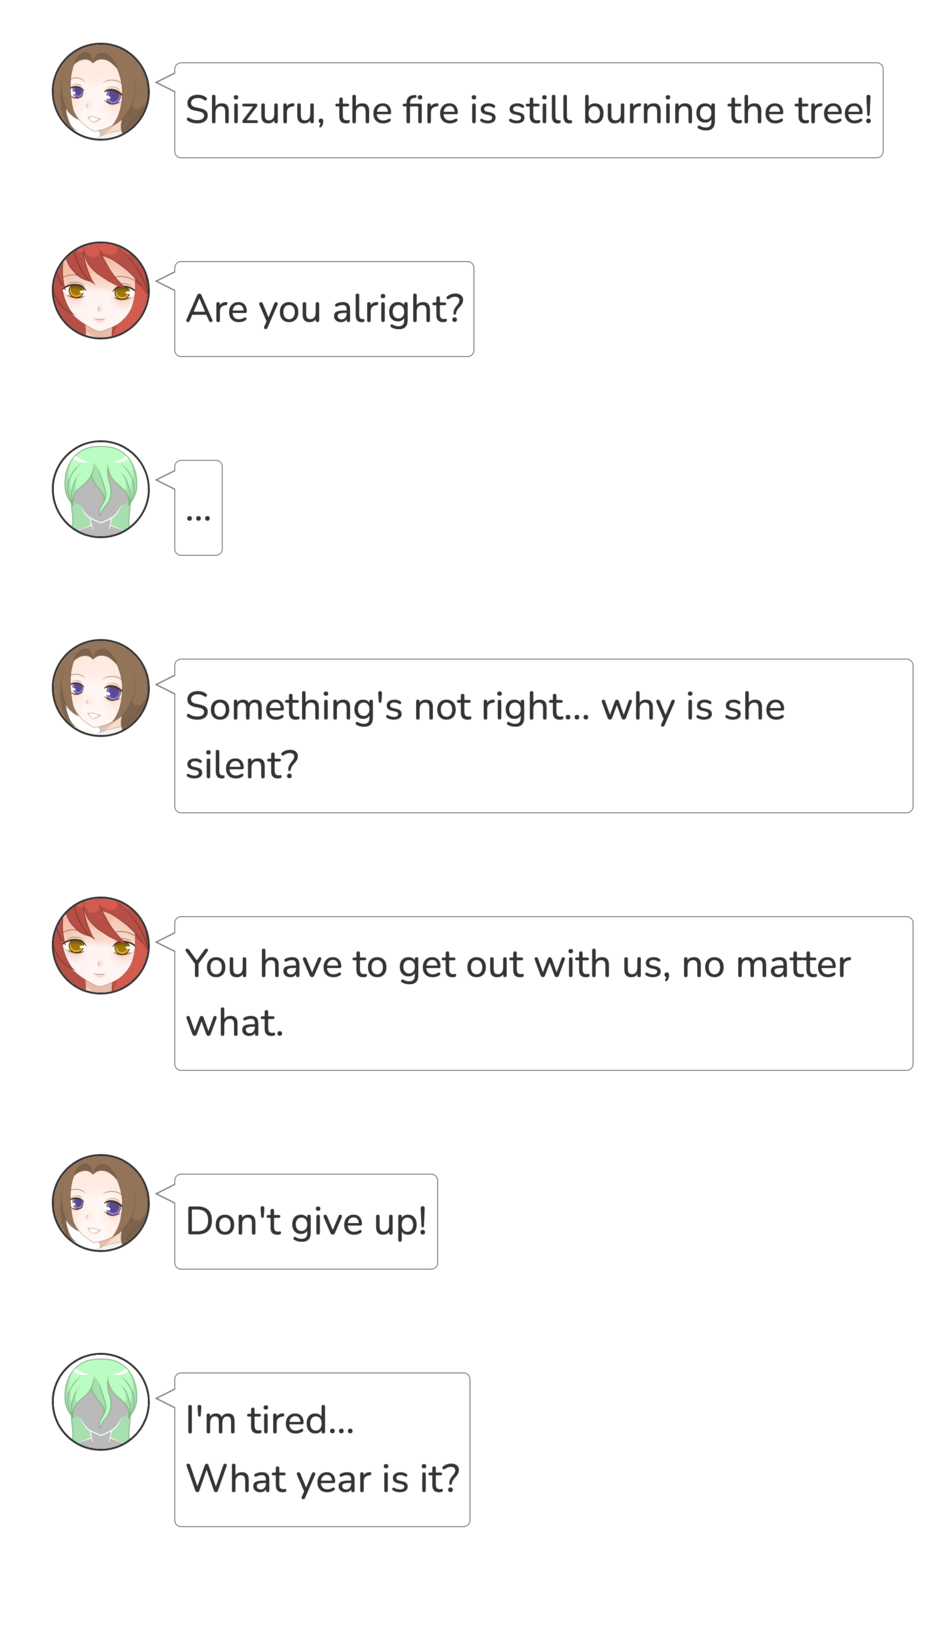940x1628 pixels.
Task: Click the text "I'm tired..." in the last bubble
Action: pos(270,1420)
